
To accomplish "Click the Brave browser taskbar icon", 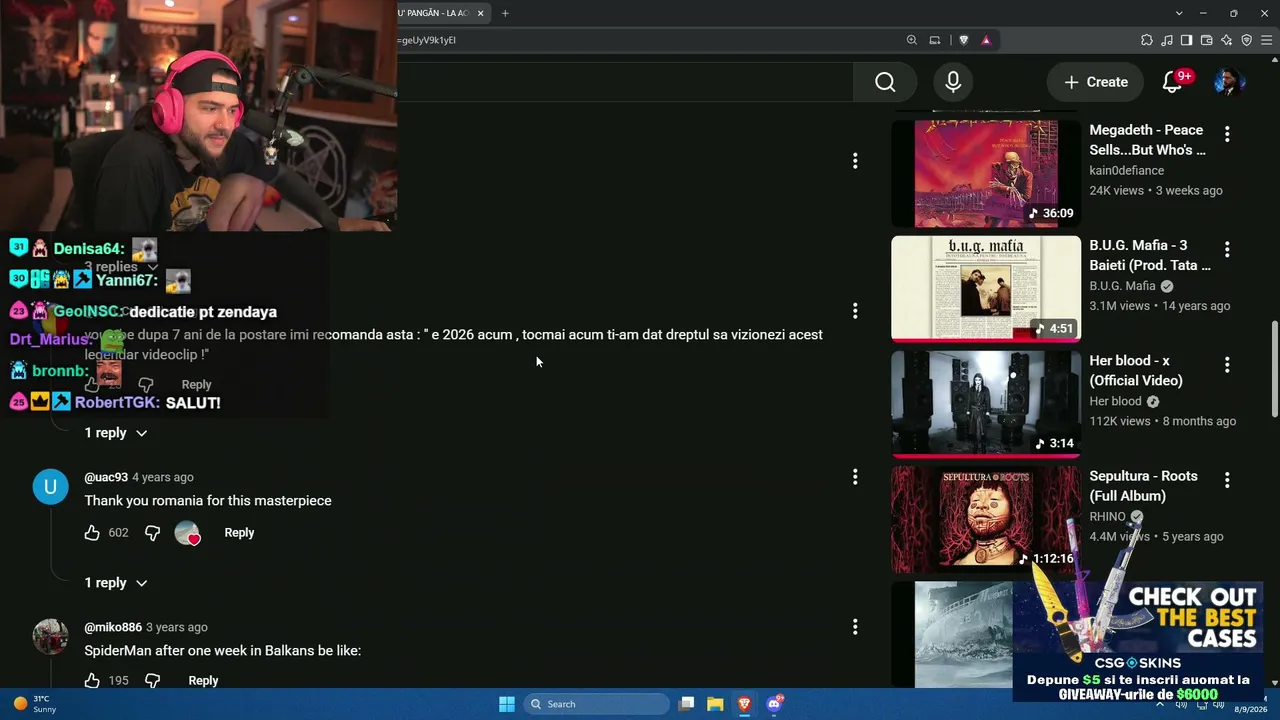I will click(x=744, y=704).
